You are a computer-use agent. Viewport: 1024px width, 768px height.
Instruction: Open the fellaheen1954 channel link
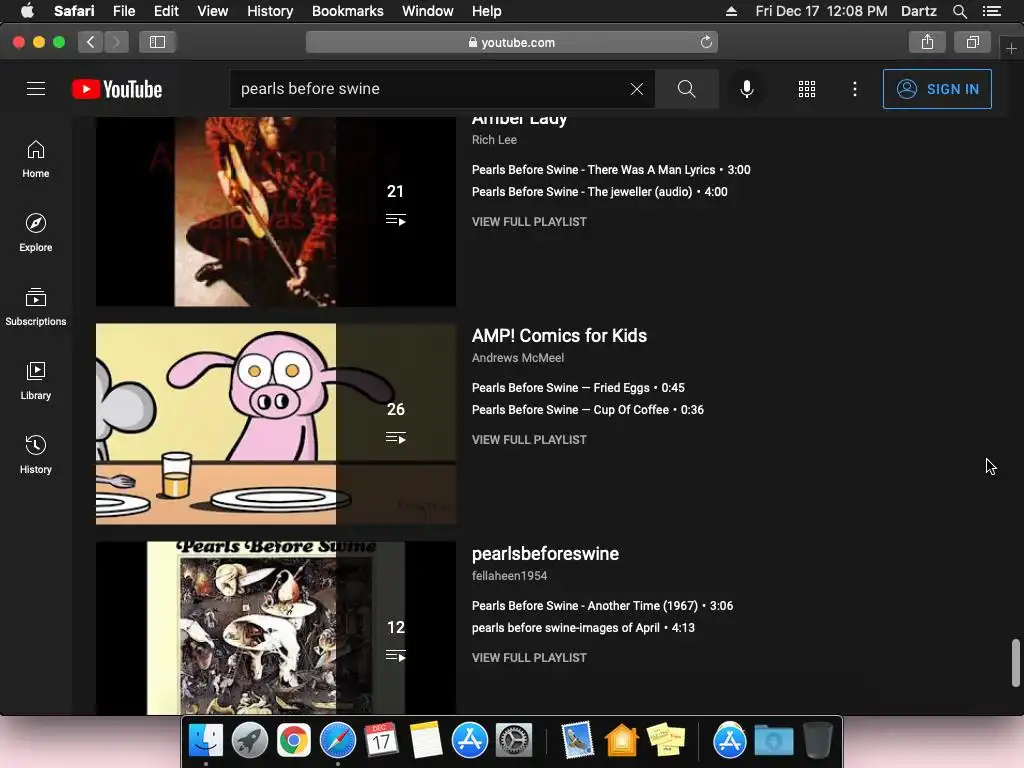[x=509, y=576]
